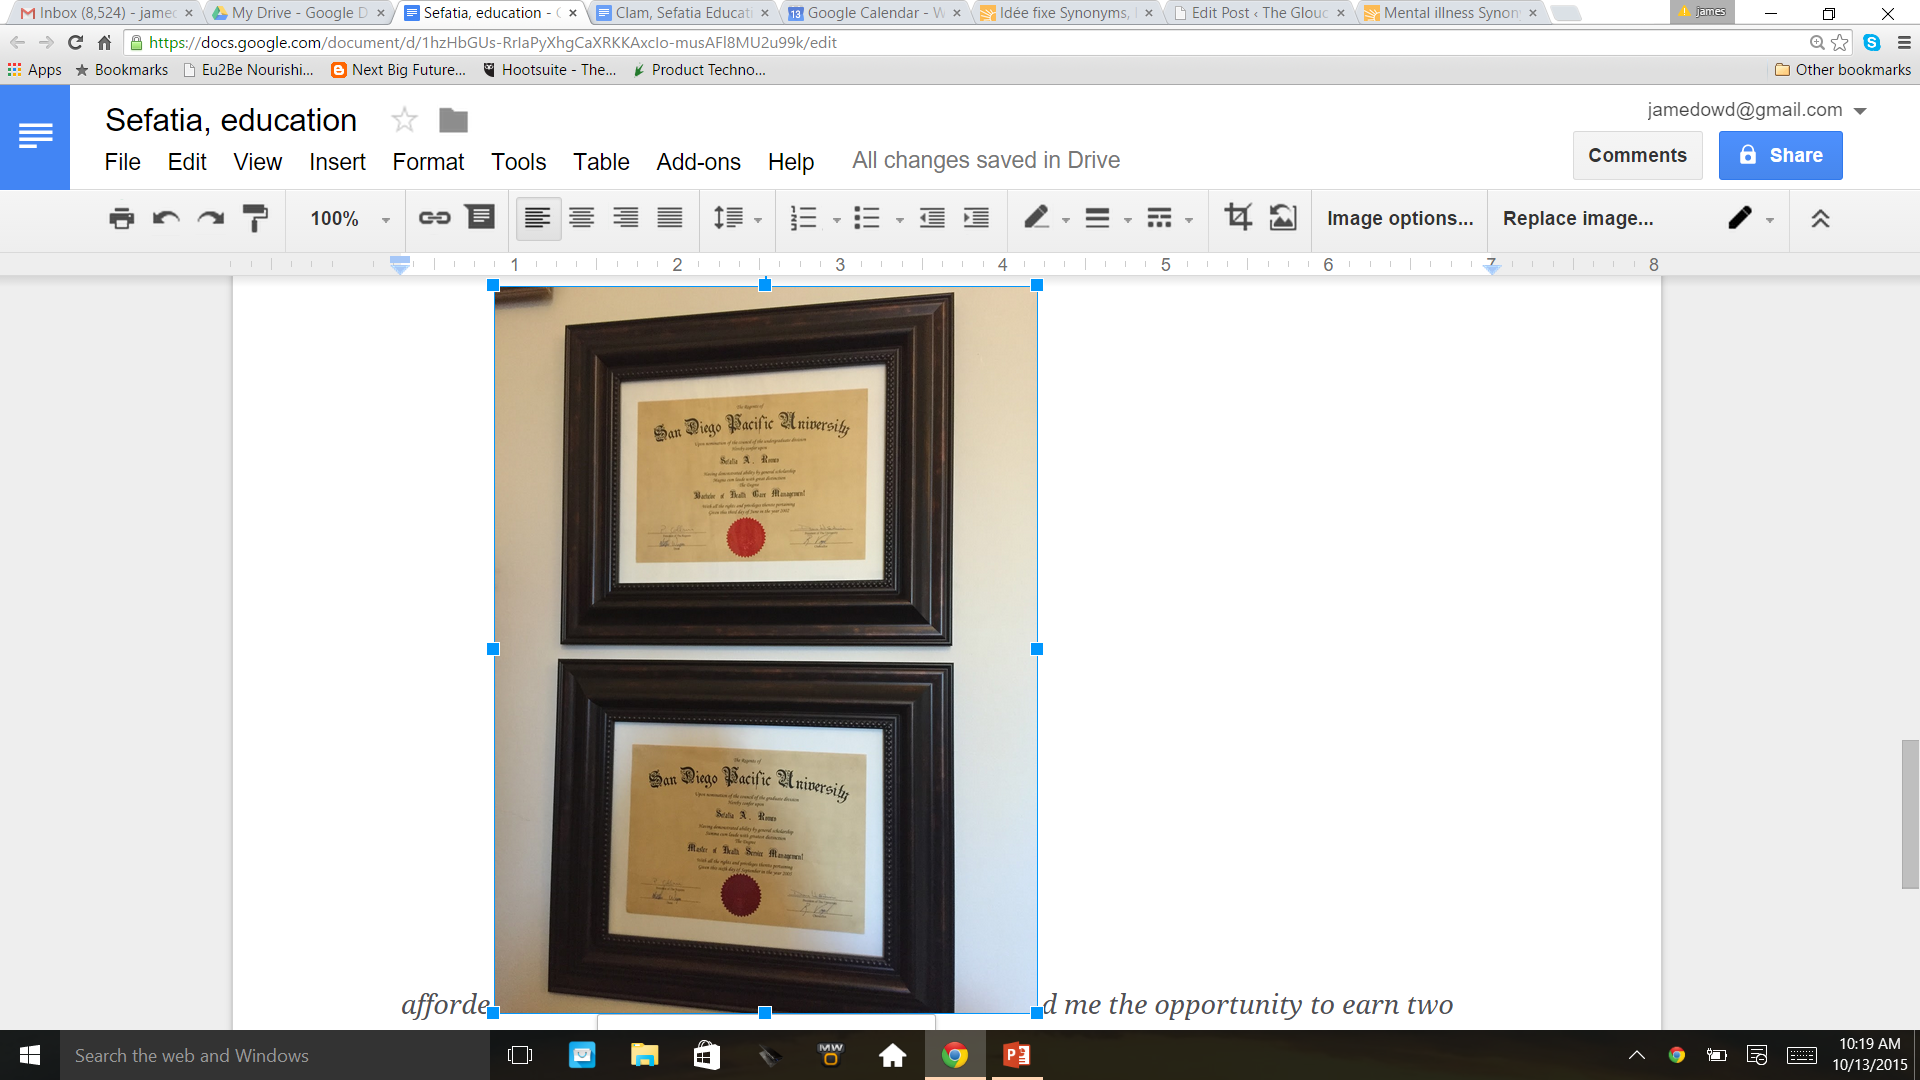Click the Reset image icon
This screenshot has height=1080, width=1920.
[x=1283, y=218]
